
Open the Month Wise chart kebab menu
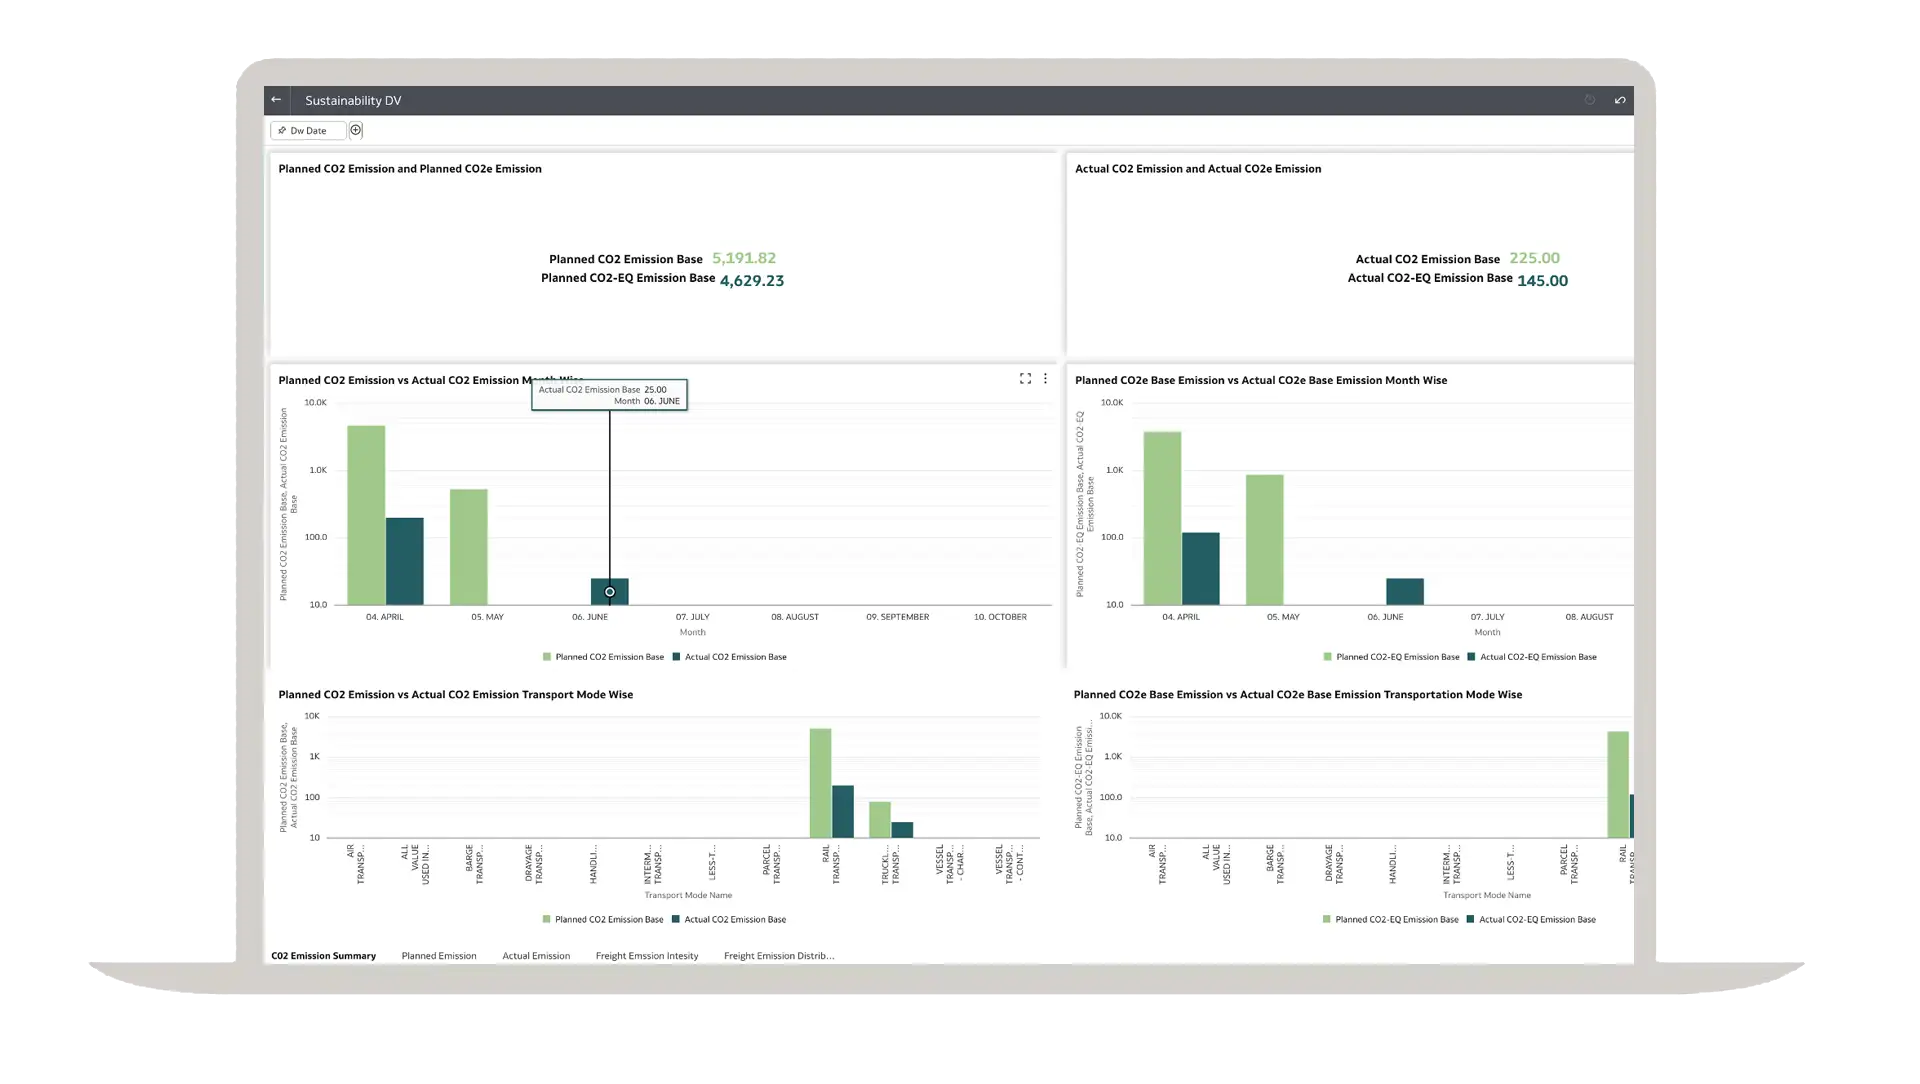point(1045,379)
